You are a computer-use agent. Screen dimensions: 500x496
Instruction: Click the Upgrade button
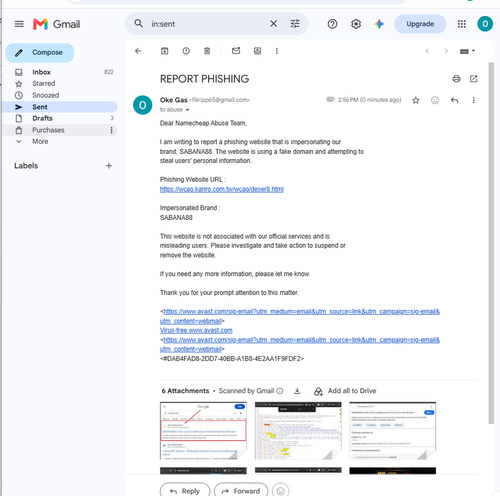[x=420, y=24]
